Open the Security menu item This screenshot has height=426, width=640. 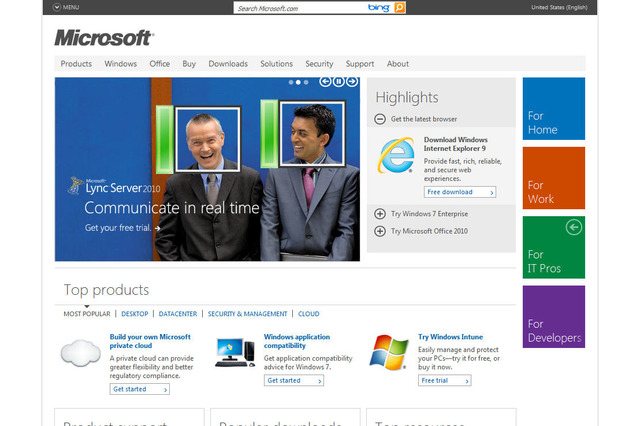(x=319, y=64)
